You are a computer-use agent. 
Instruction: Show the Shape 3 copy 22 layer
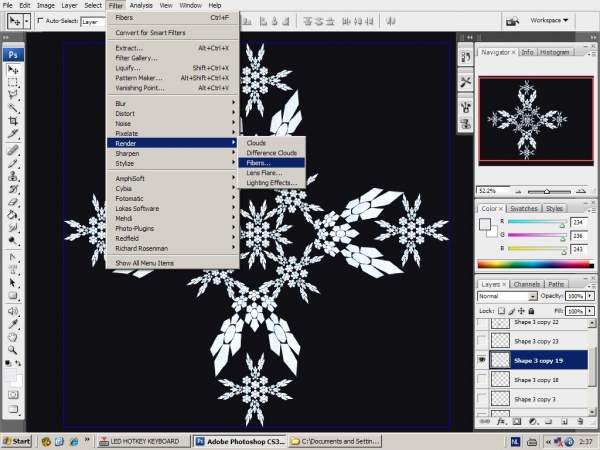tap(482, 323)
